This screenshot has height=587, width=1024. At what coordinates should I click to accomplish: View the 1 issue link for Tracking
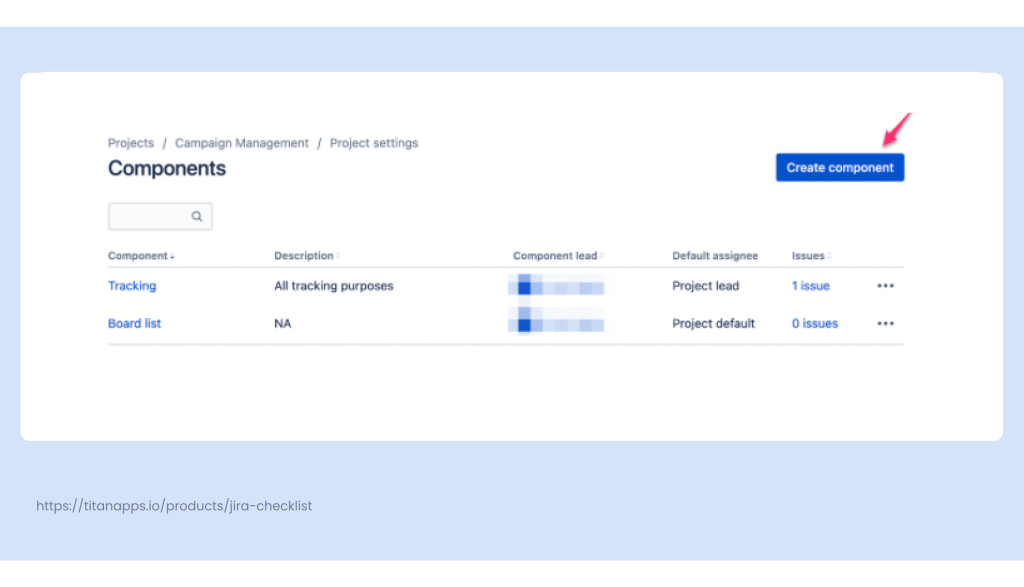810,286
